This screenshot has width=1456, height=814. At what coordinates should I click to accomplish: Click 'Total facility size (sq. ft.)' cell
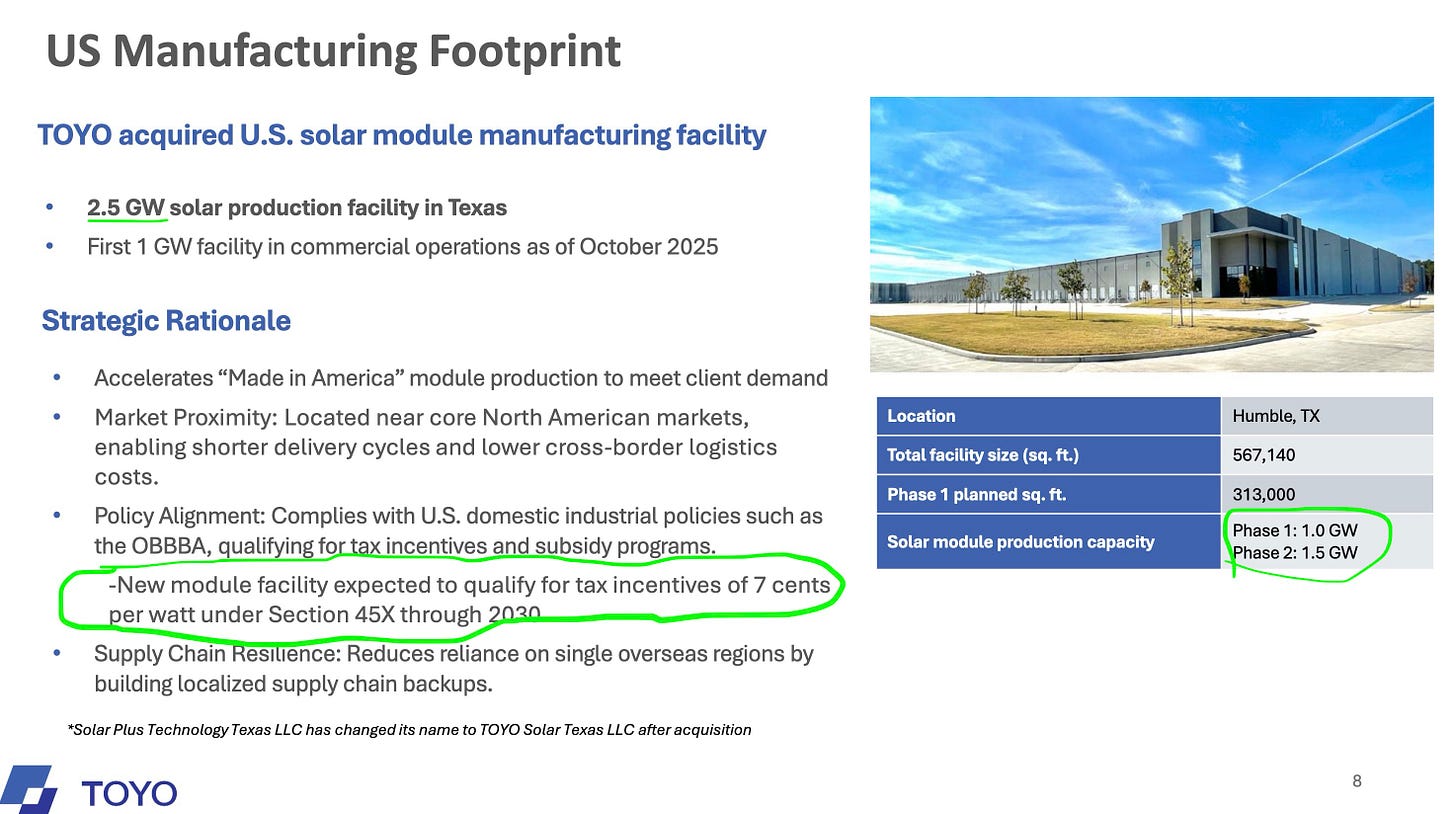click(1048, 455)
